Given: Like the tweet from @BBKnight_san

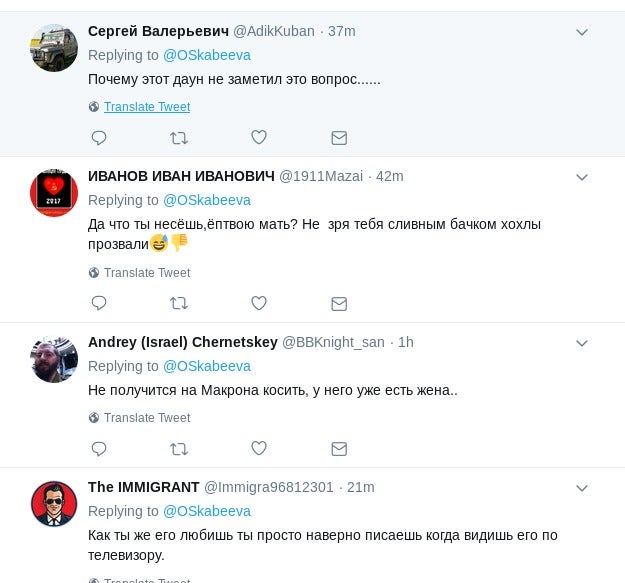Looking at the screenshot, I should [259, 449].
